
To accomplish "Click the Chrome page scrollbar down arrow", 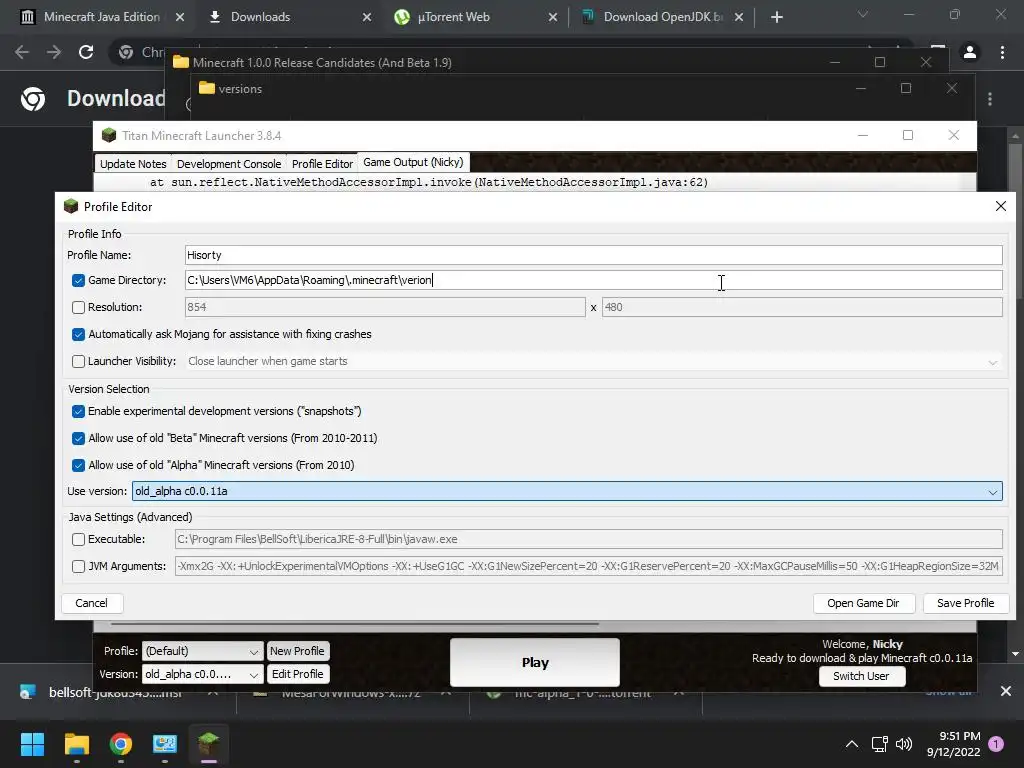I will click(x=1015, y=654).
